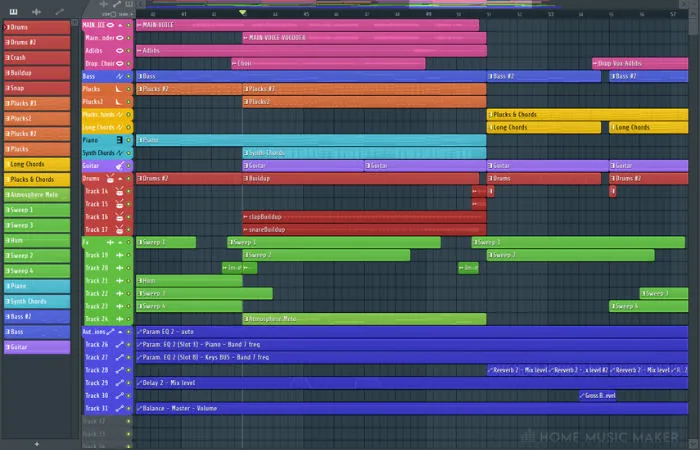The image size is (700, 450).
Task: Select Long Chords pattern in the picker panel
Action: (37, 164)
